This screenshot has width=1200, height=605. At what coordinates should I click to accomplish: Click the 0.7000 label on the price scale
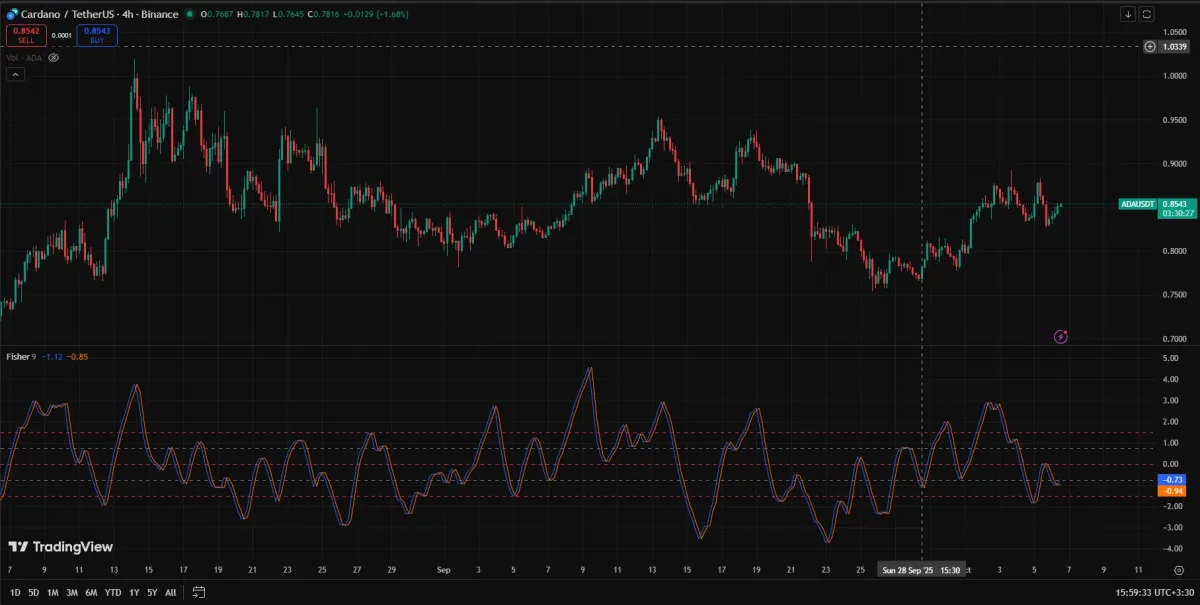coord(1175,338)
